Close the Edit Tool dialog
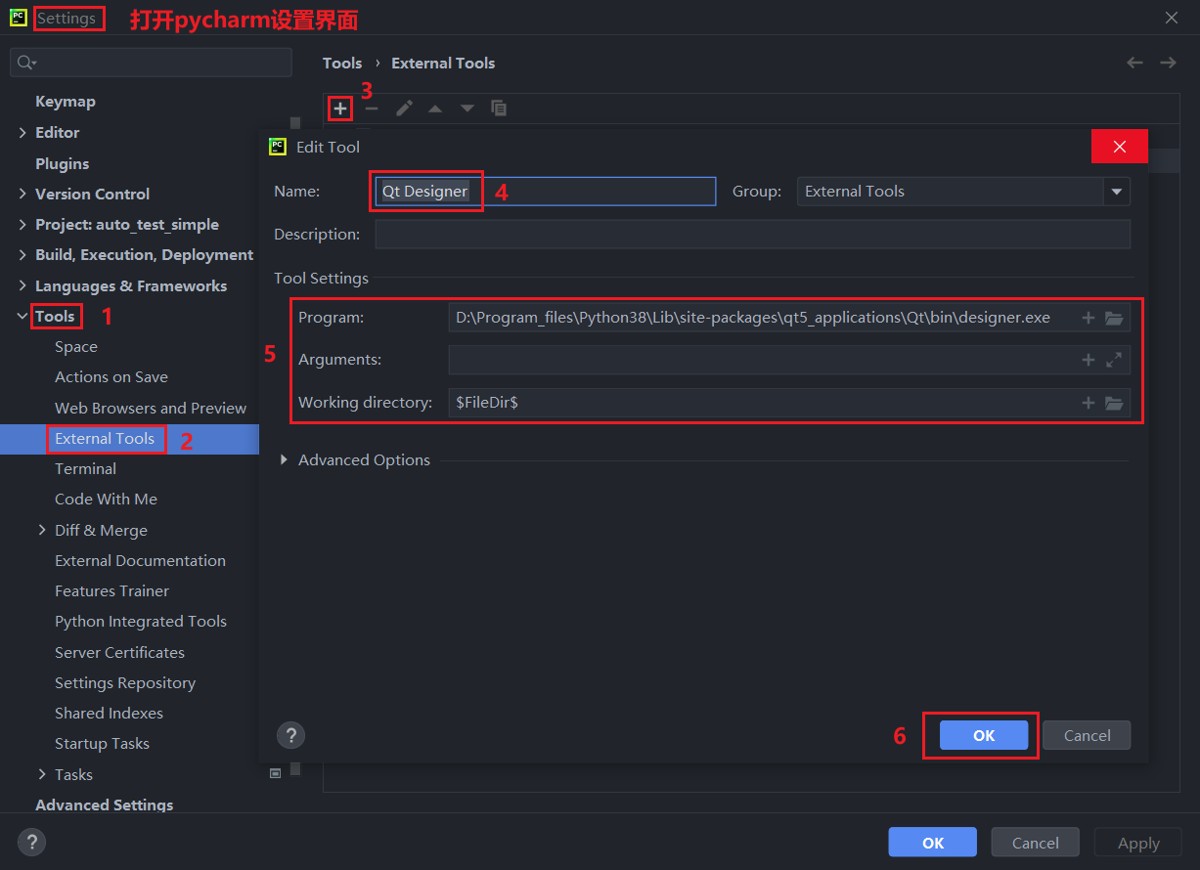The height and width of the screenshot is (870, 1200). pyautogui.click(x=1120, y=146)
